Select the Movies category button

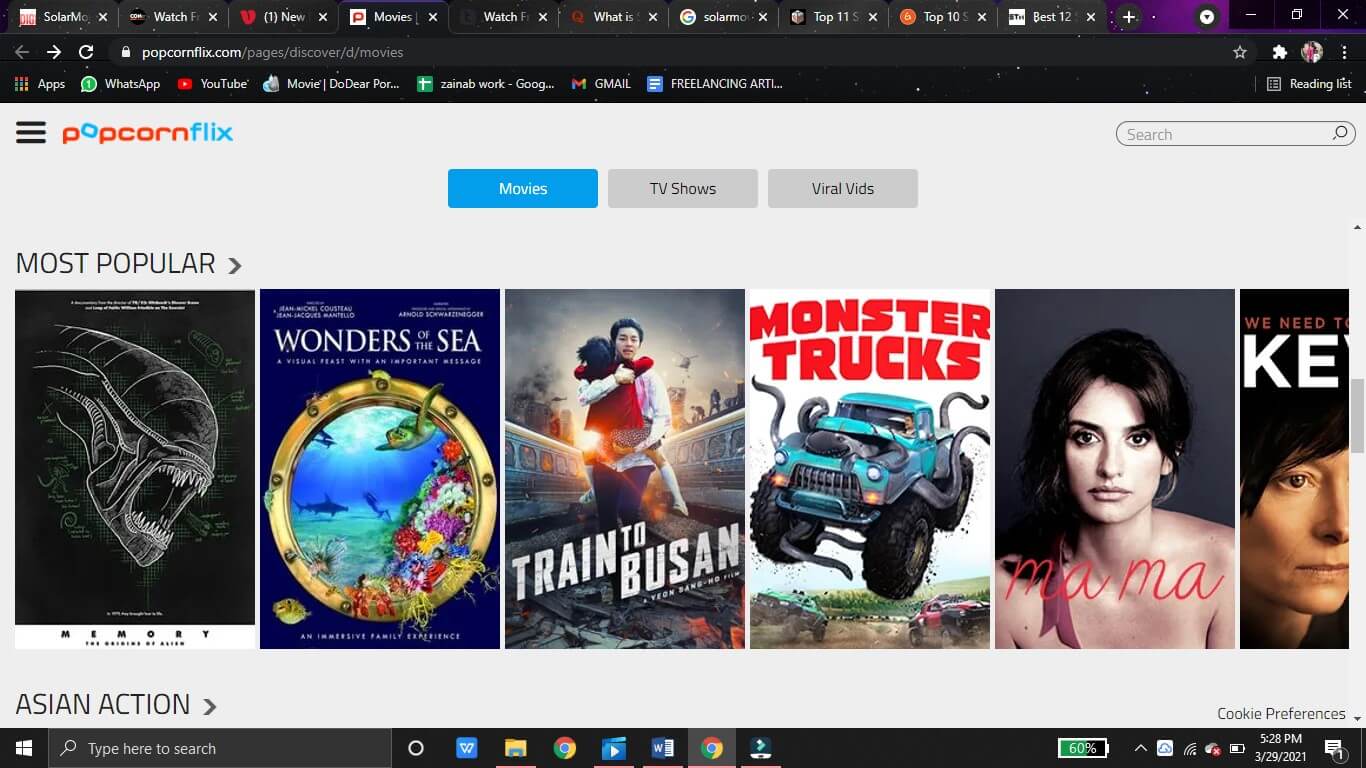(x=523, y=188)
